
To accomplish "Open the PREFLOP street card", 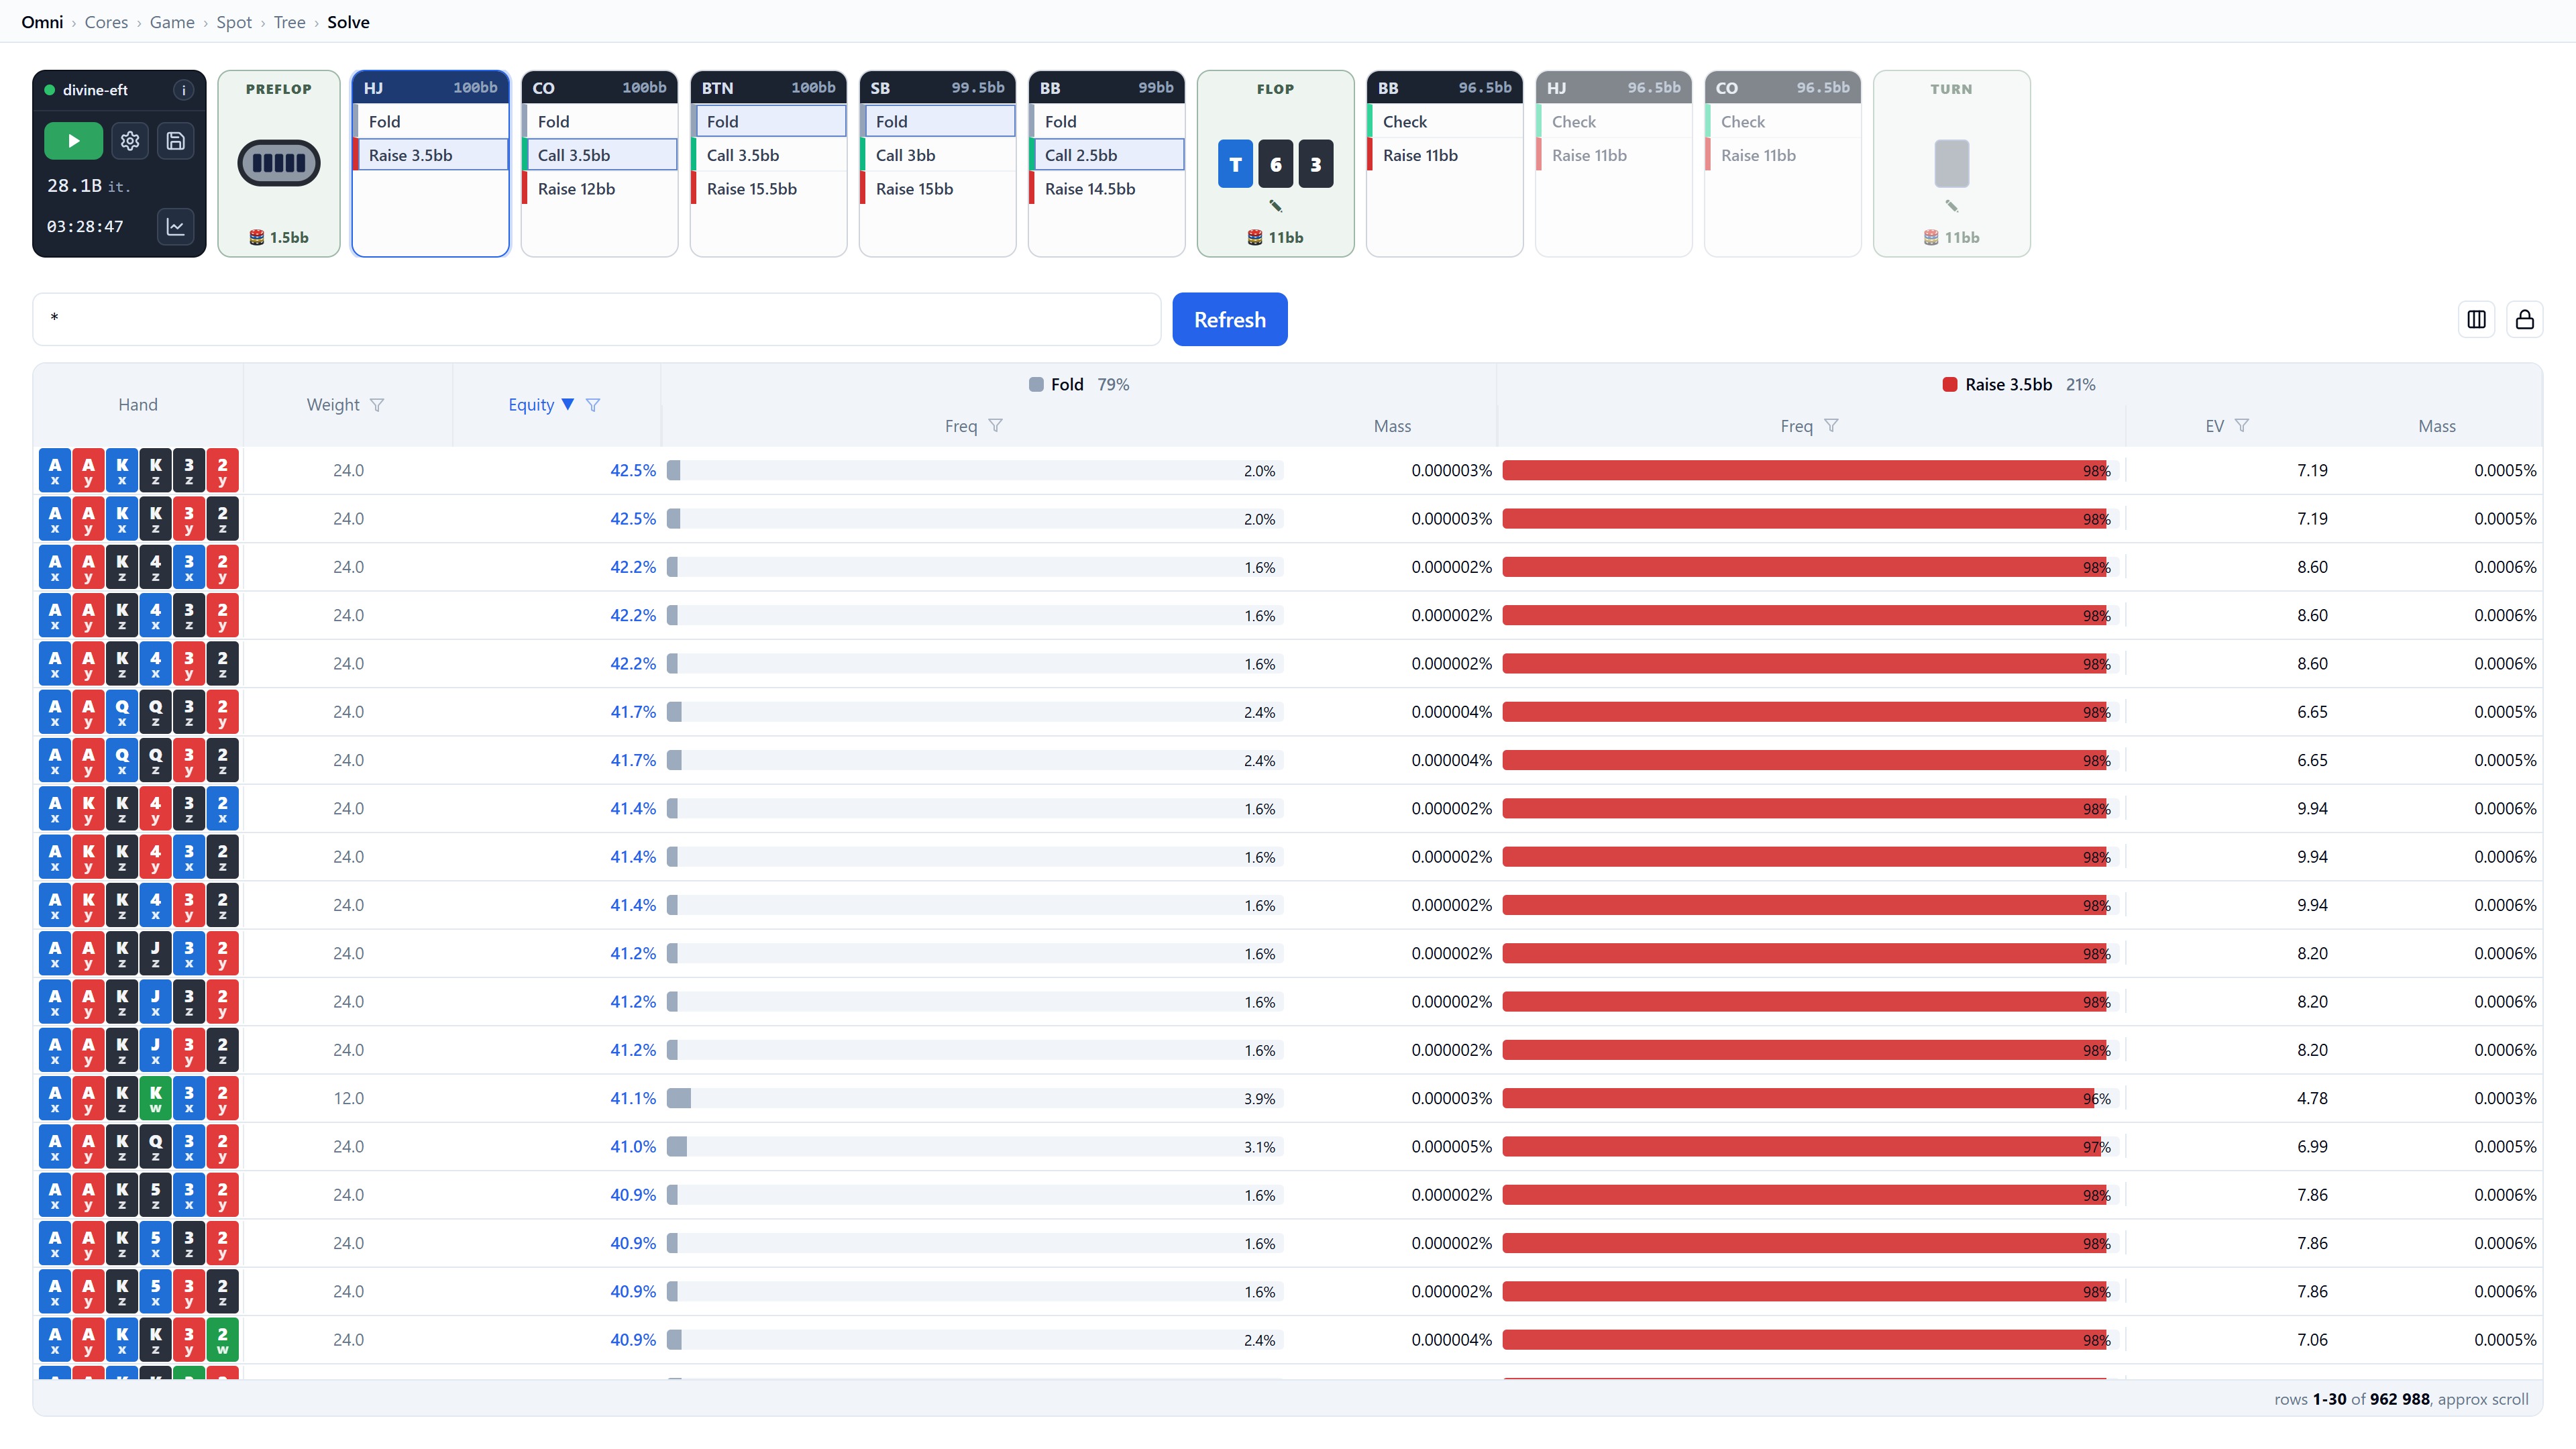I will click(x=279, y=163).
